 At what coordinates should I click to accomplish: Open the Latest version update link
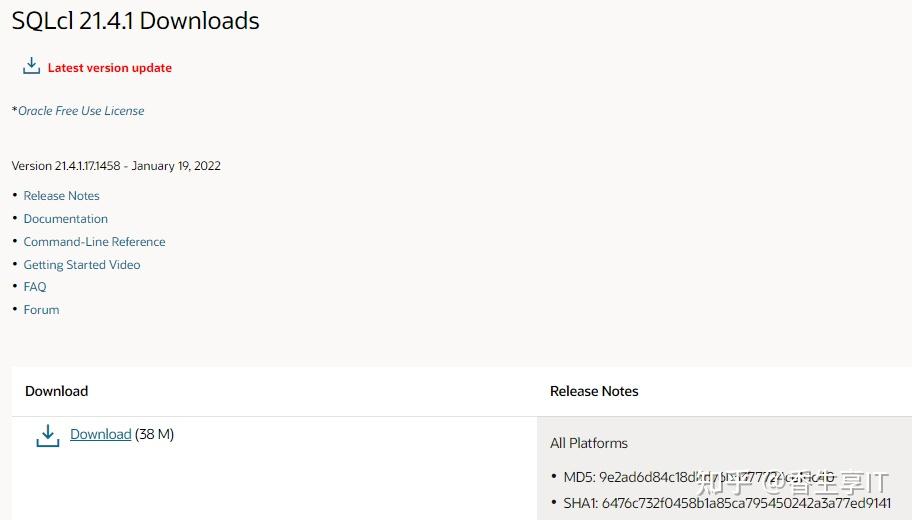click(110, 68)
